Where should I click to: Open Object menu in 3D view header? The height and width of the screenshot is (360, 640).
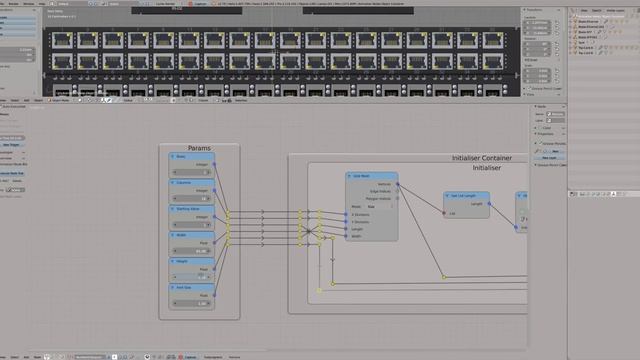tap(38, 100)
